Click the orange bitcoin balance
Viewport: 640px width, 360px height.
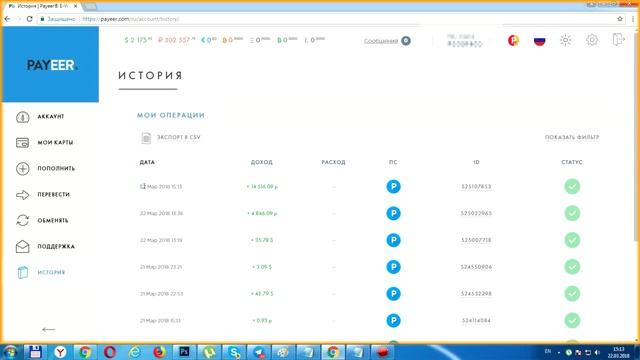pyautogui.click(x=232, y=40)
